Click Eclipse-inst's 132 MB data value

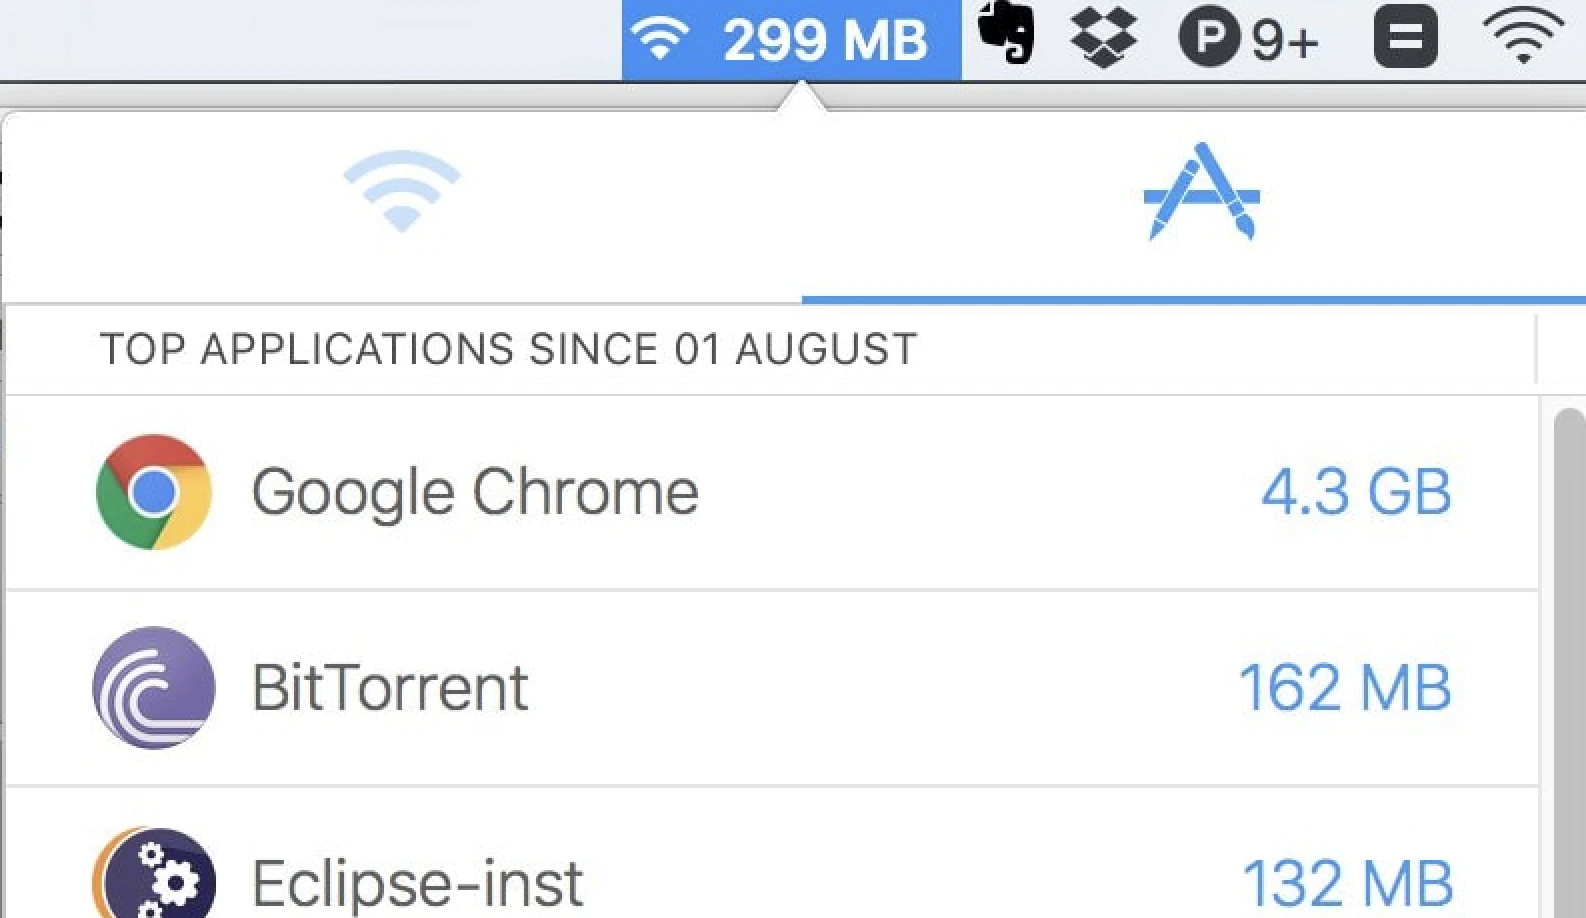click(1346, 880)
